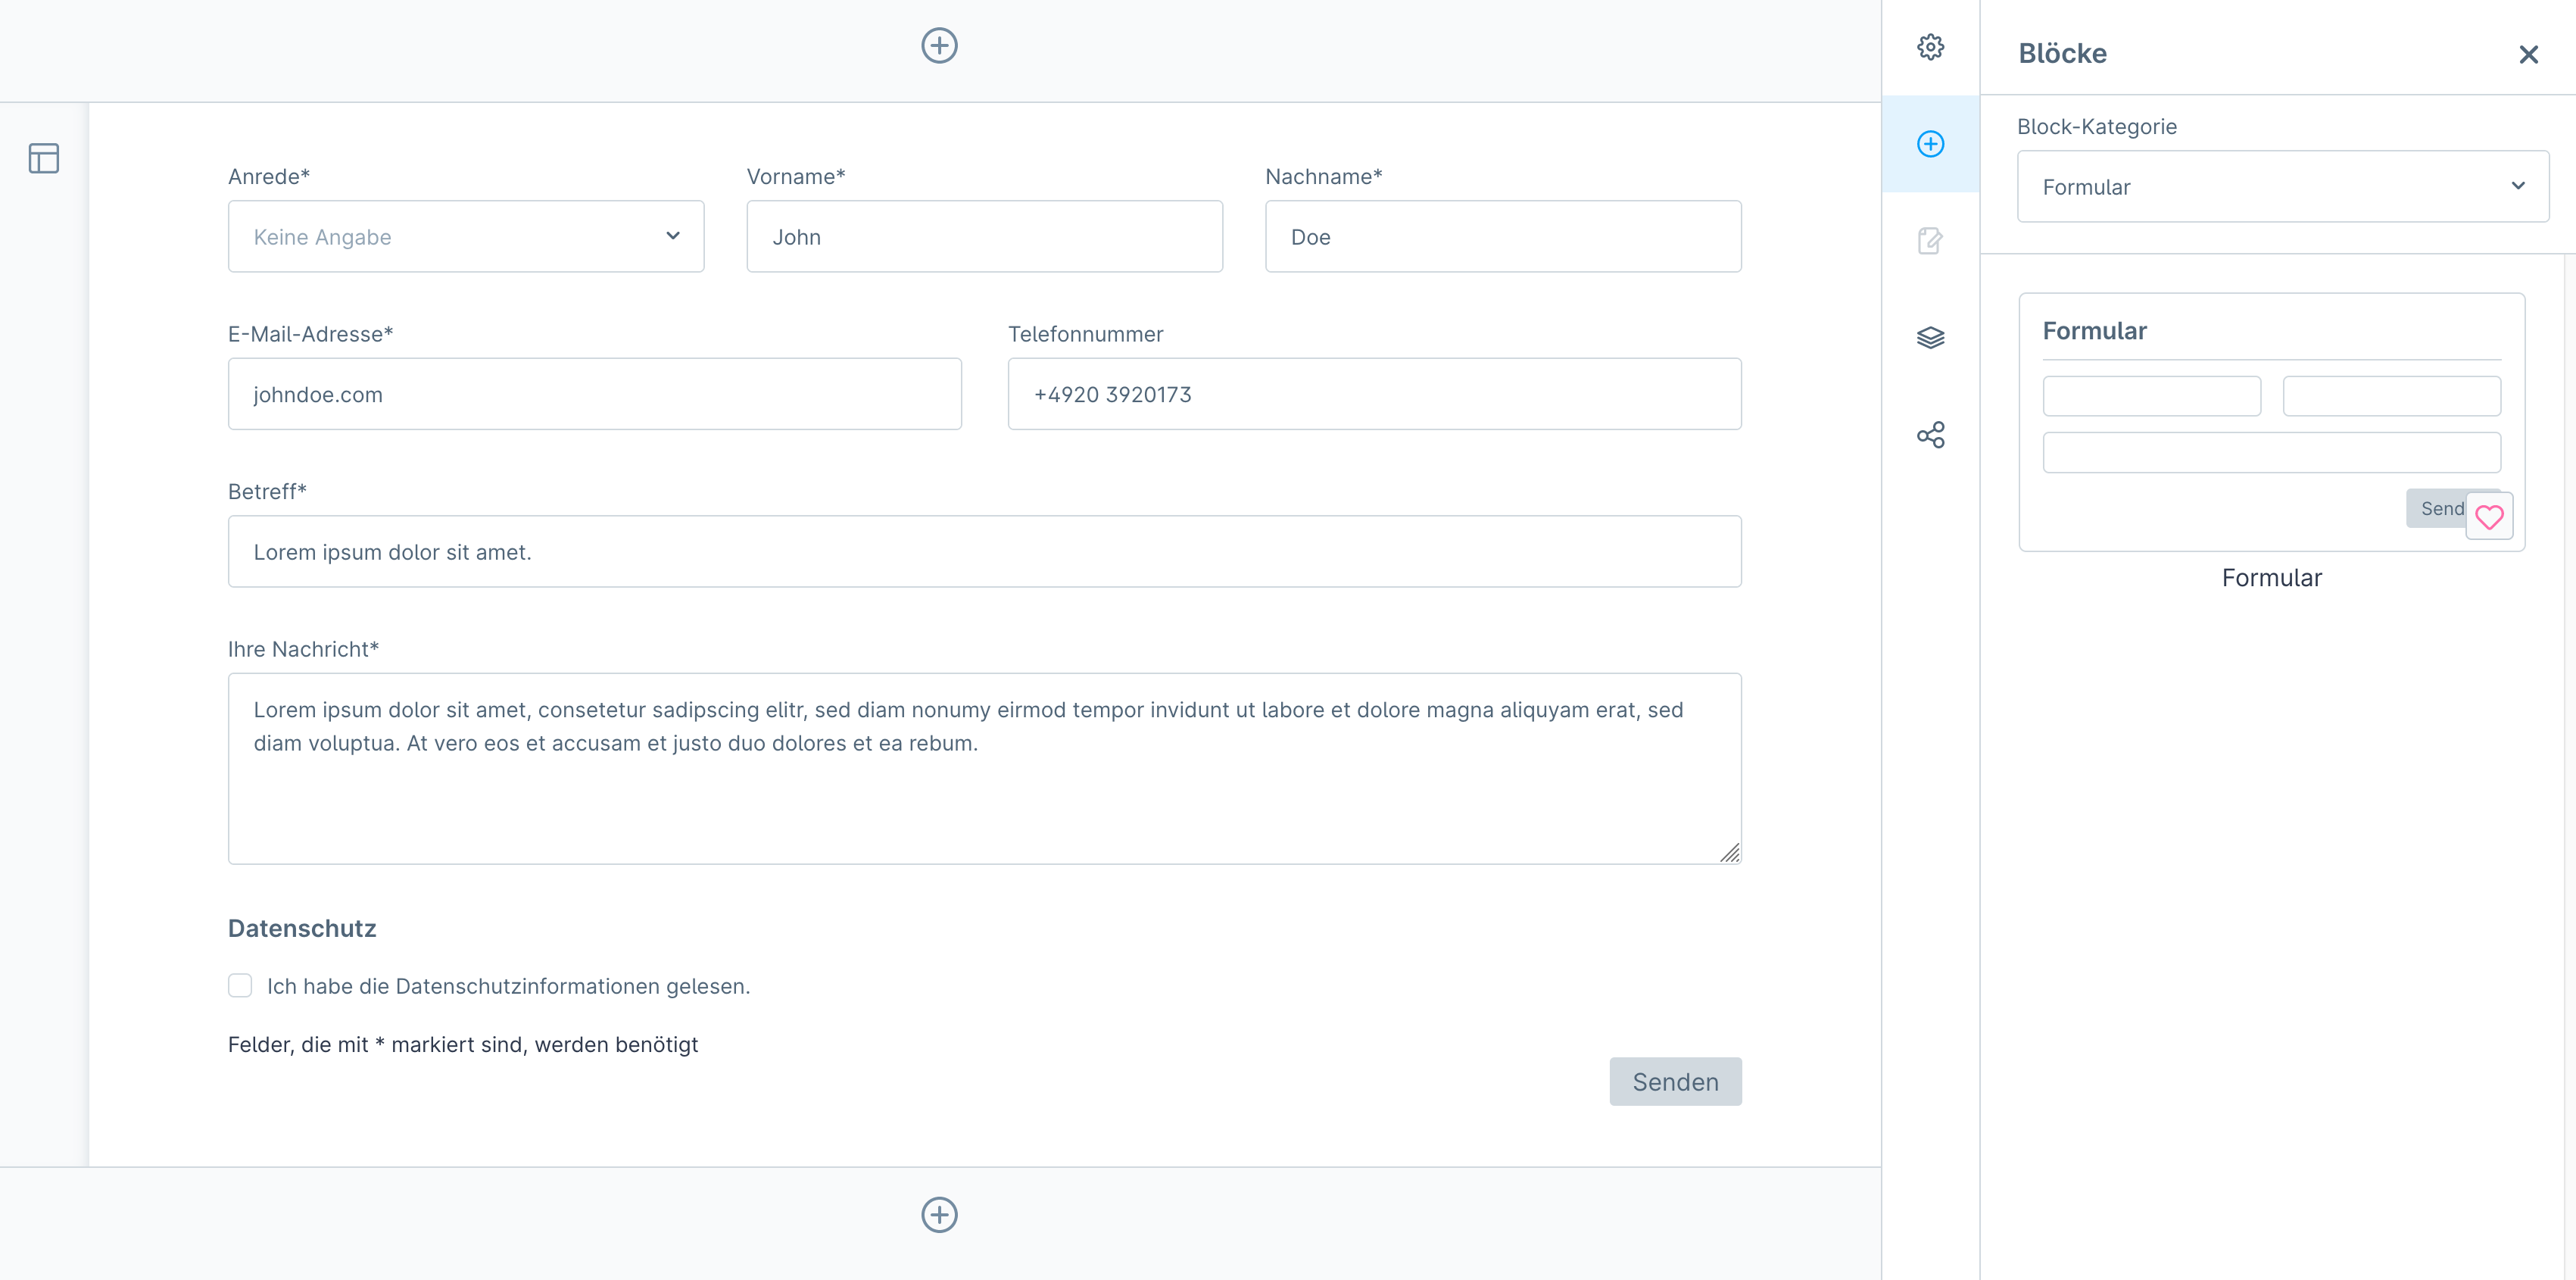Viewport: 2576px width, 1280px height.
Task: Click the textarea resize handle corner
Action: coord(1730,853)
